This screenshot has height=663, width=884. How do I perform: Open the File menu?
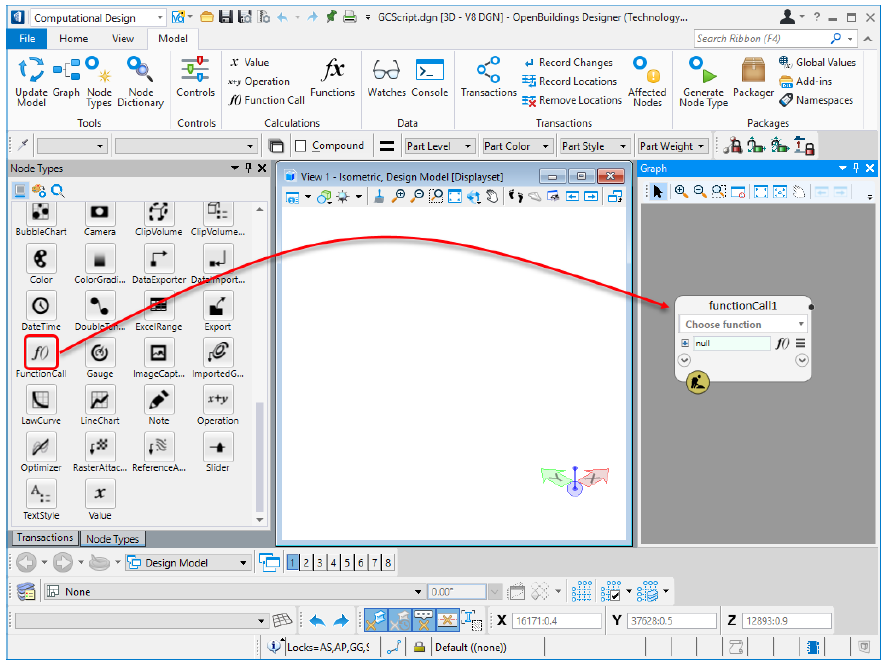[27, 38]
